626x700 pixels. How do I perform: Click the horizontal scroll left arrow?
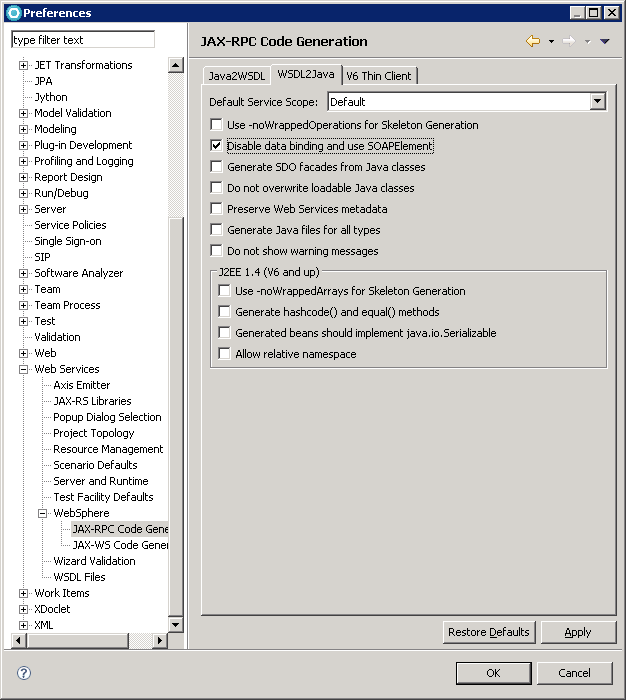pos(18,641)
